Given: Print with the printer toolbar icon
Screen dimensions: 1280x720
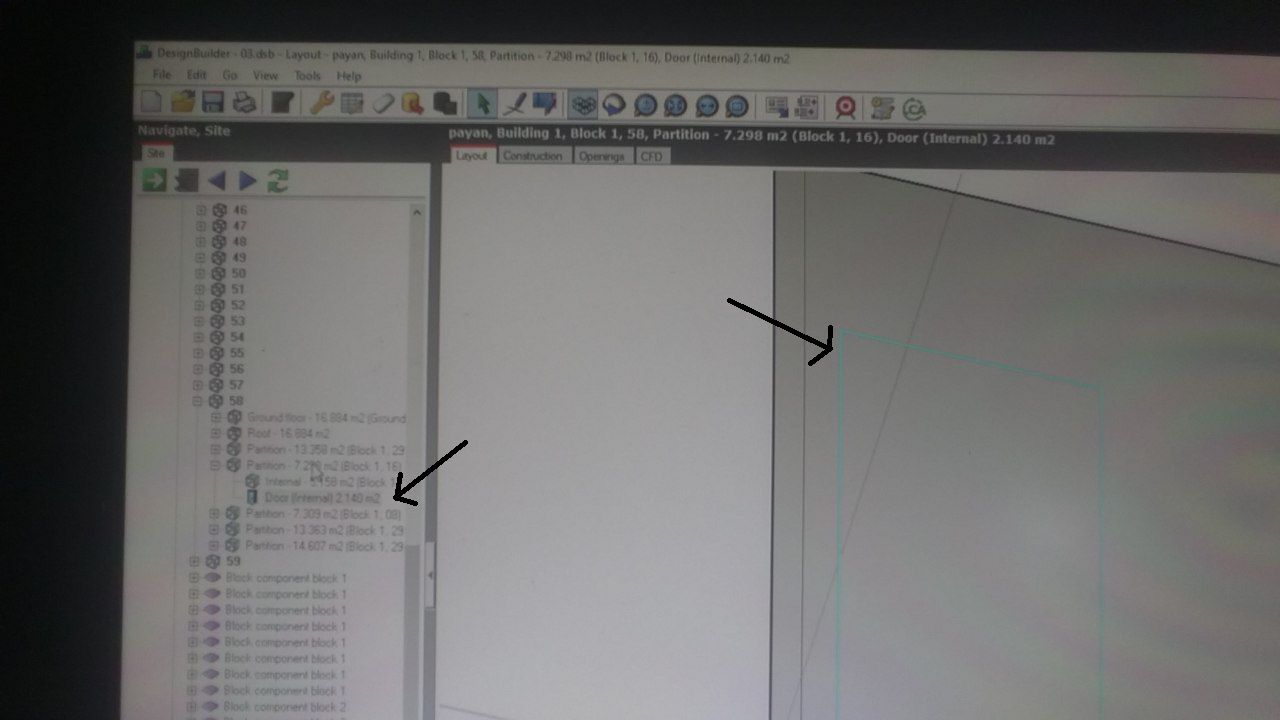Looking at the screenshot, I should tap(244, 102).
